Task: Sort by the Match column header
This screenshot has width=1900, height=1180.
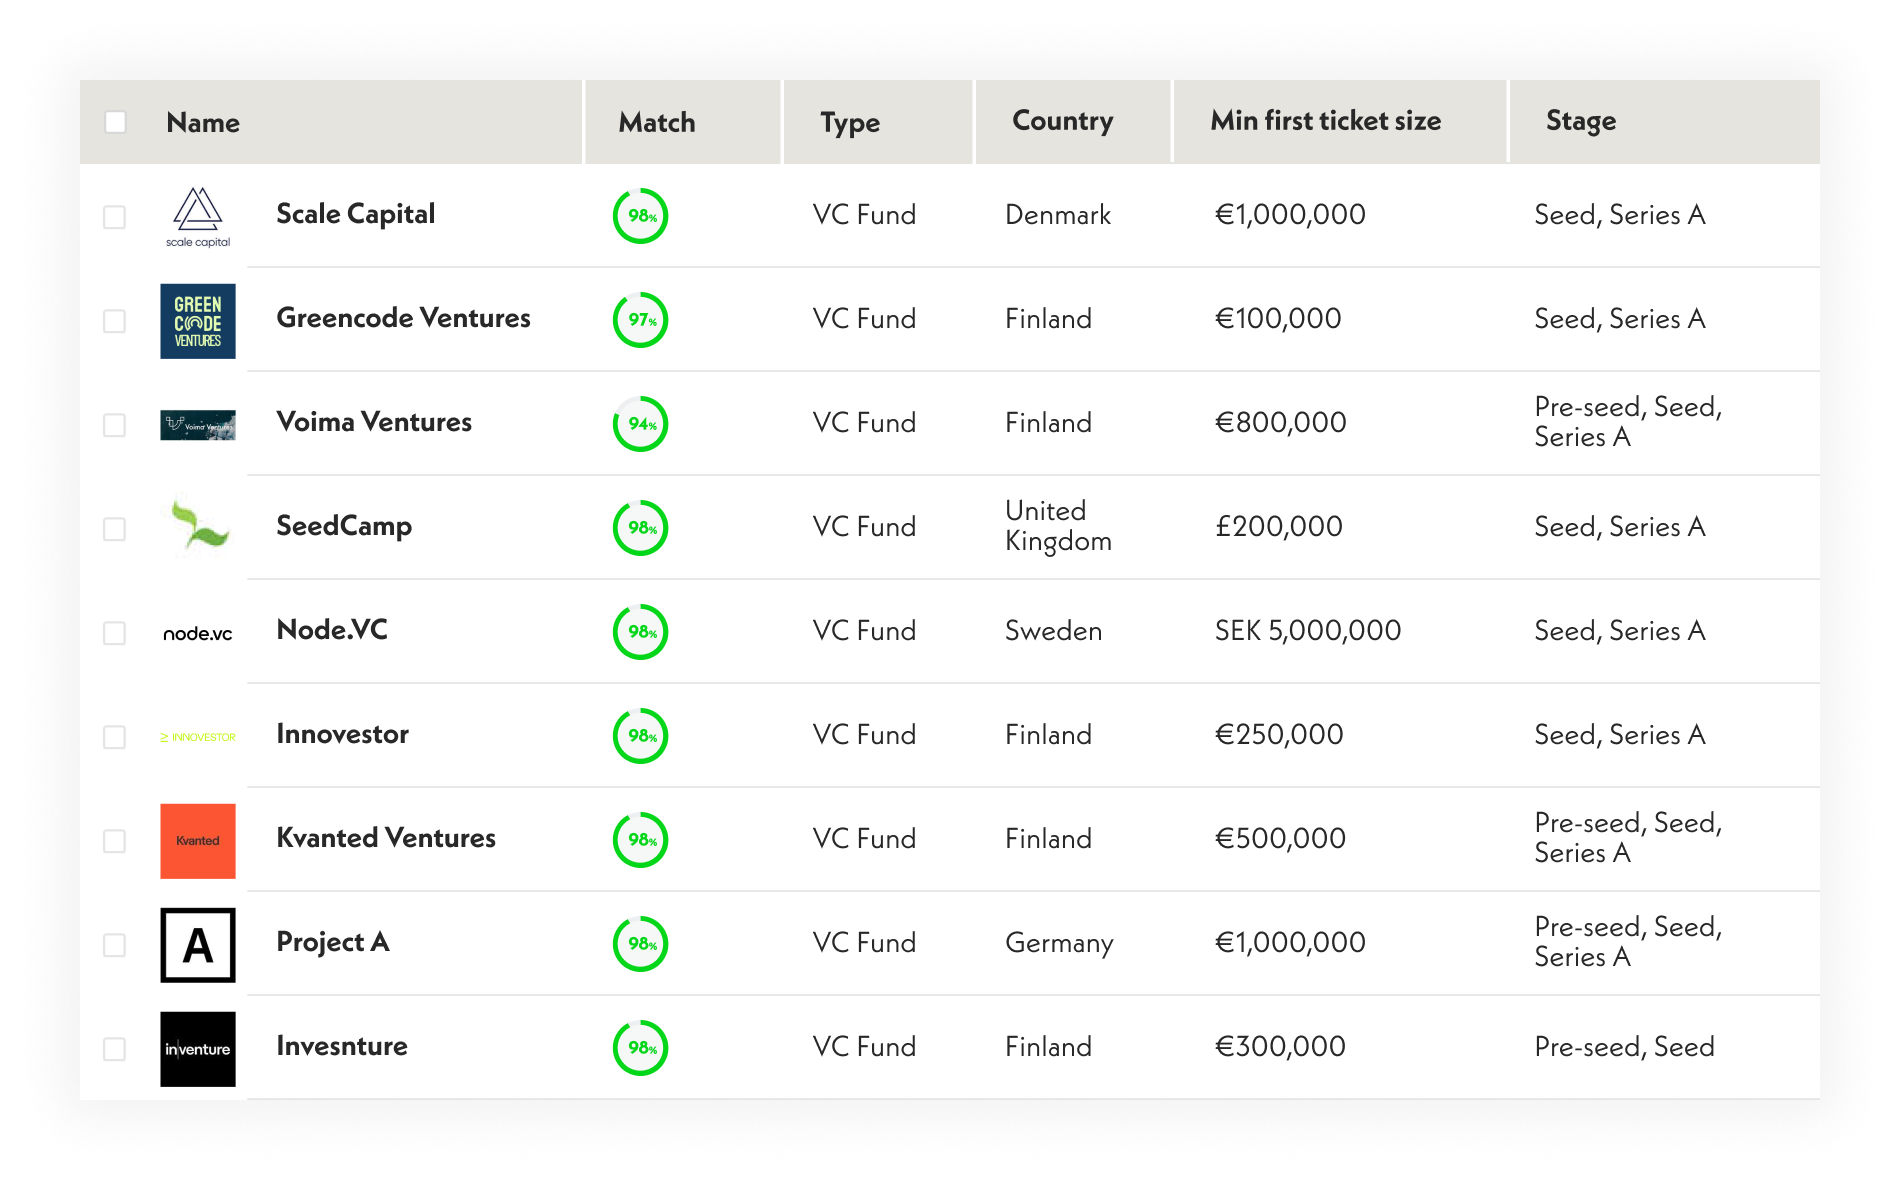Action: coord(656,122)
